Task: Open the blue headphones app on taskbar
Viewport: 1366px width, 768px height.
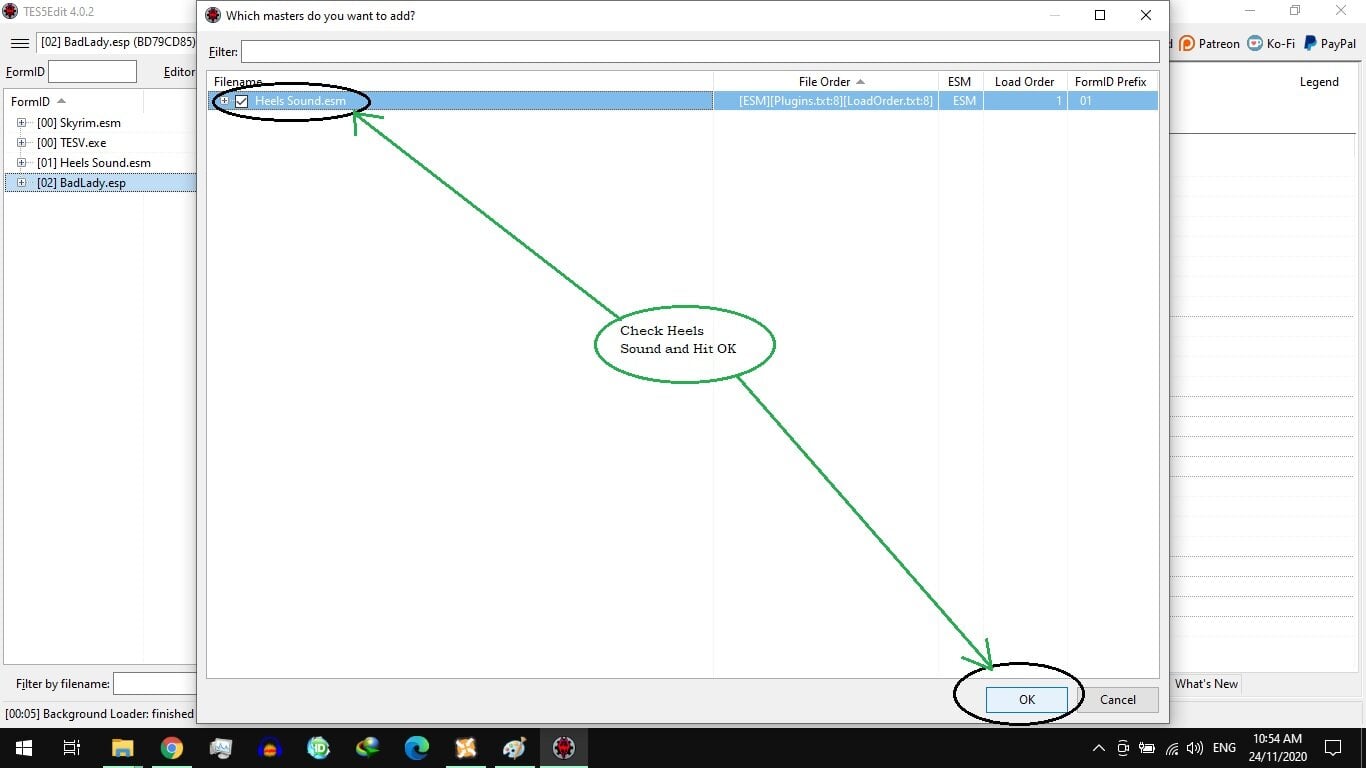Action: 270,748
